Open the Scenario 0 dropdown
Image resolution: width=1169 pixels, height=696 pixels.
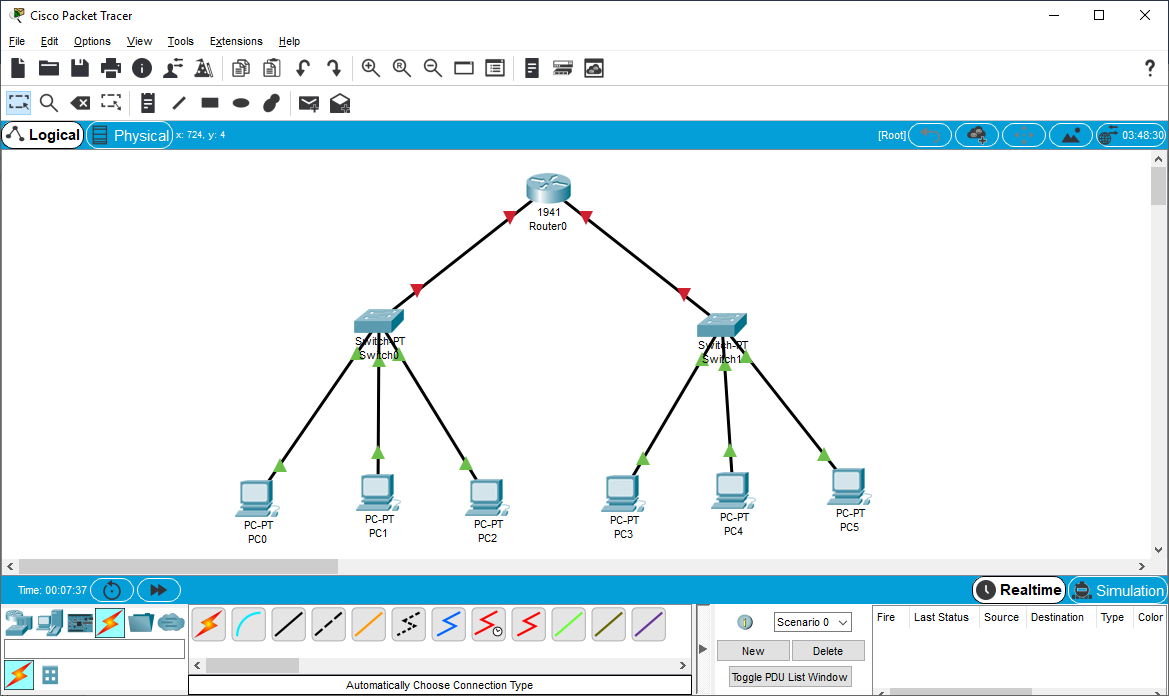813,621
